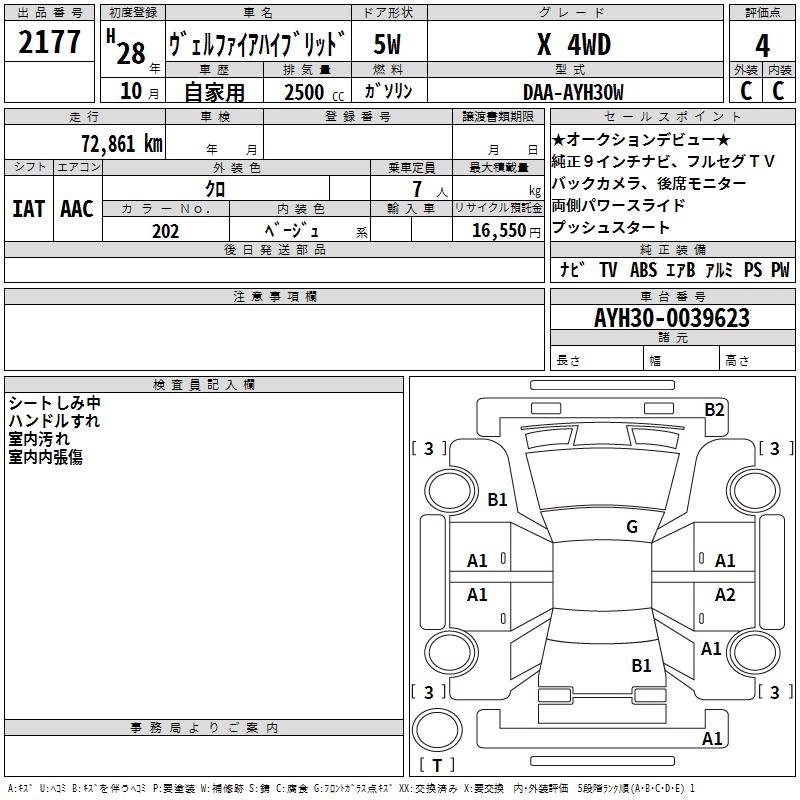The width and height of the screenshot is (800, 800).
Task: Click the バックカメラ、後席モニター line
Action: 649,183
